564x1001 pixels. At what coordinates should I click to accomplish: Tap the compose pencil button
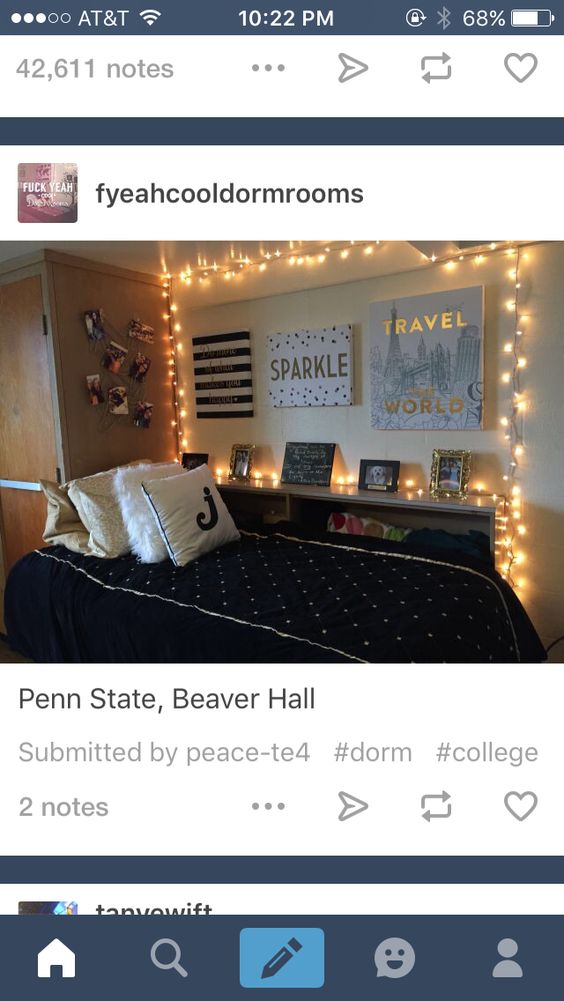pos(282,958)
